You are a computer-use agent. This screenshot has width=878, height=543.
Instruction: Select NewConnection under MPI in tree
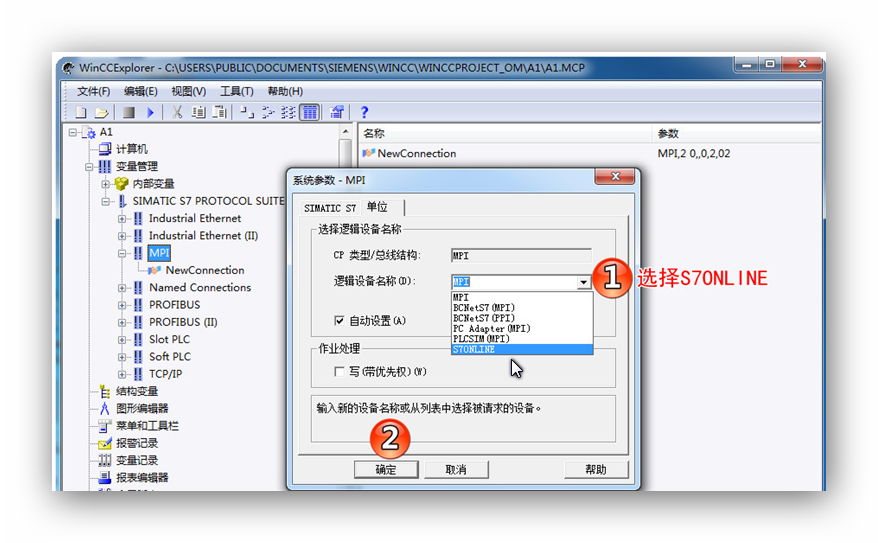click(205, 270)
